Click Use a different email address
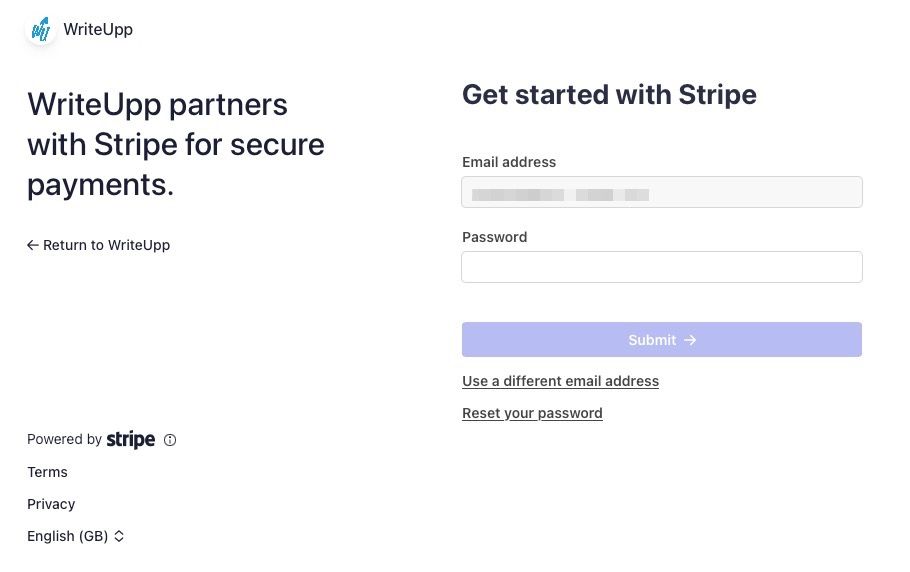Image resolution: width=910 pixels, height=572 pixels. pos(560,381)
